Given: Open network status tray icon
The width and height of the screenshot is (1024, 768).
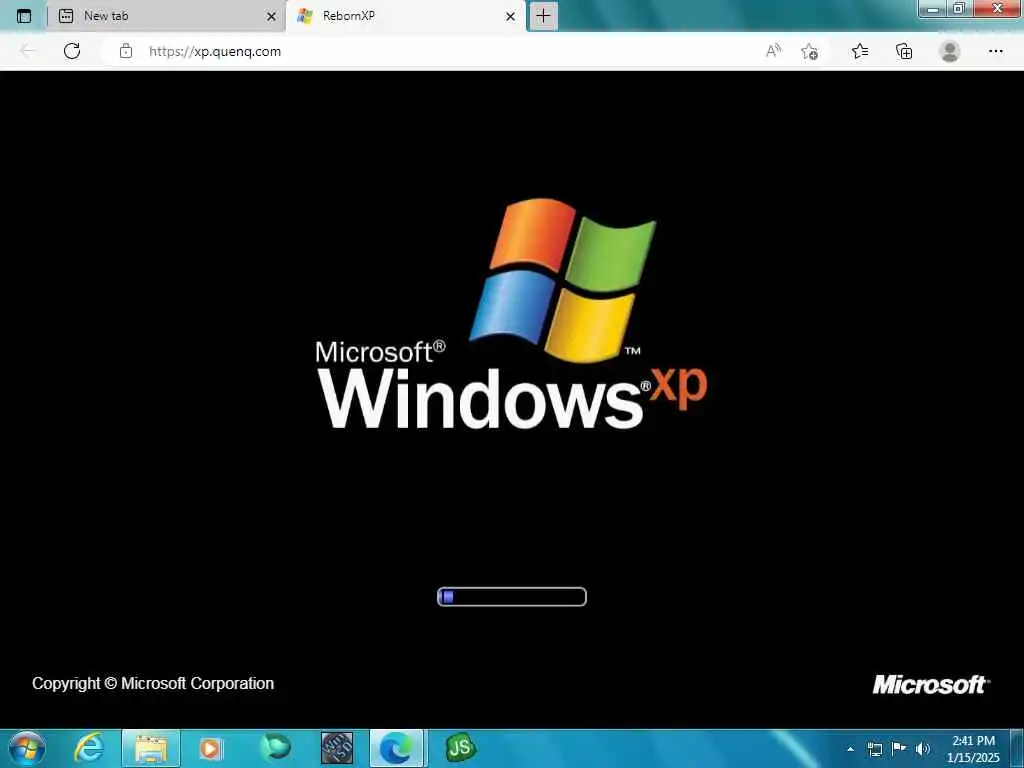Looking at the screenshot, I should click(875, 749).
